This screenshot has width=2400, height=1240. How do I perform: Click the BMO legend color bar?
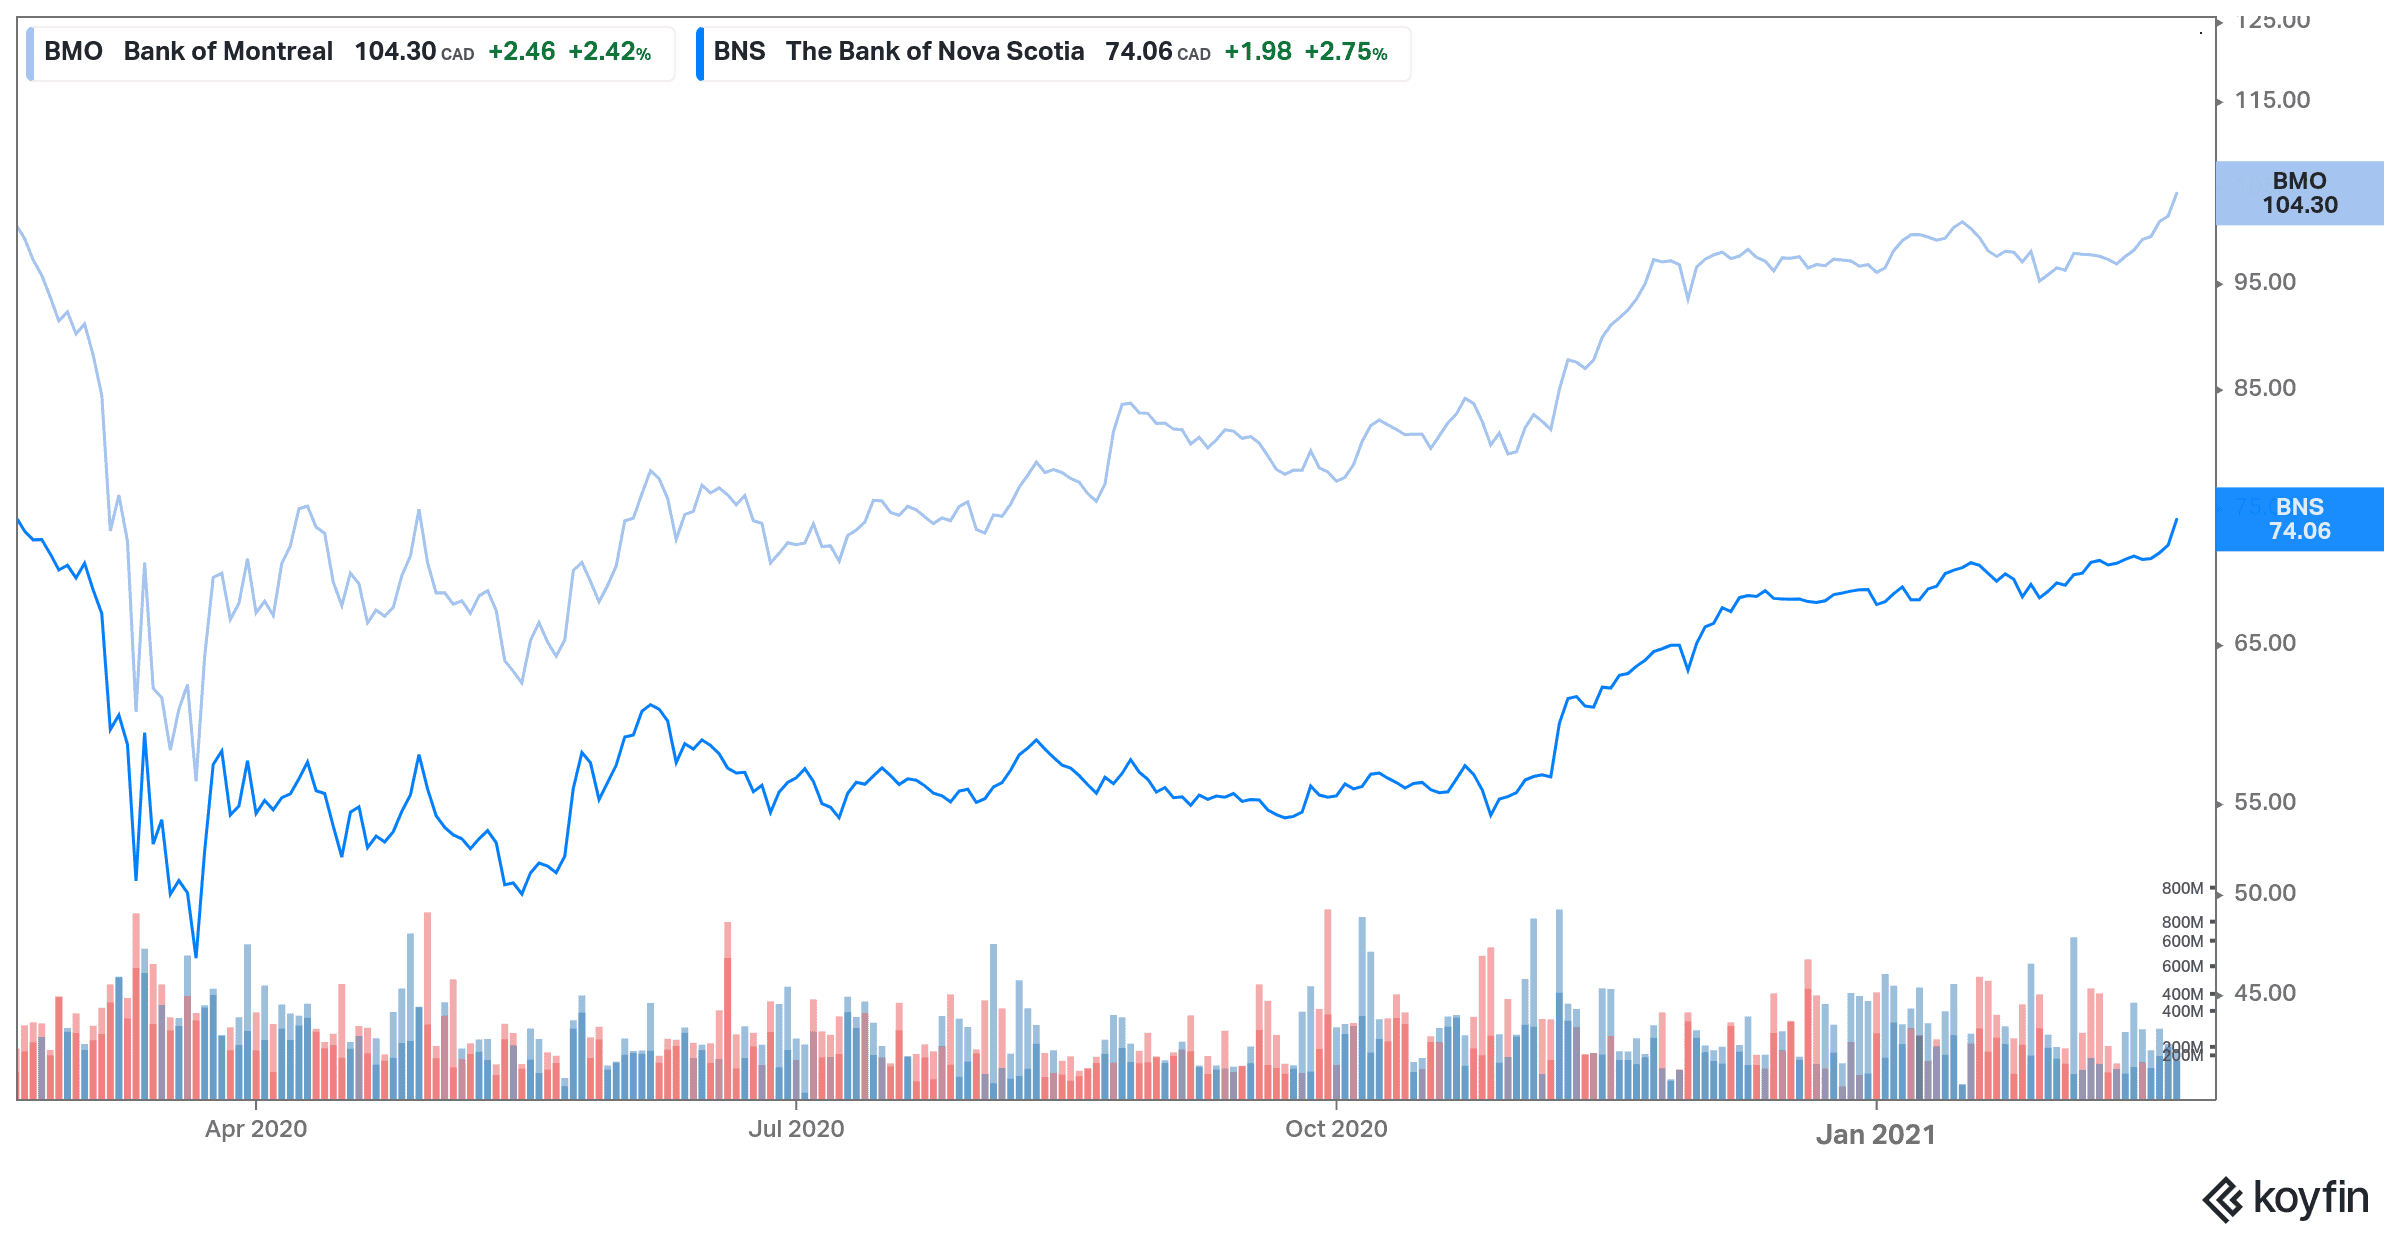[x=30, y=54]
